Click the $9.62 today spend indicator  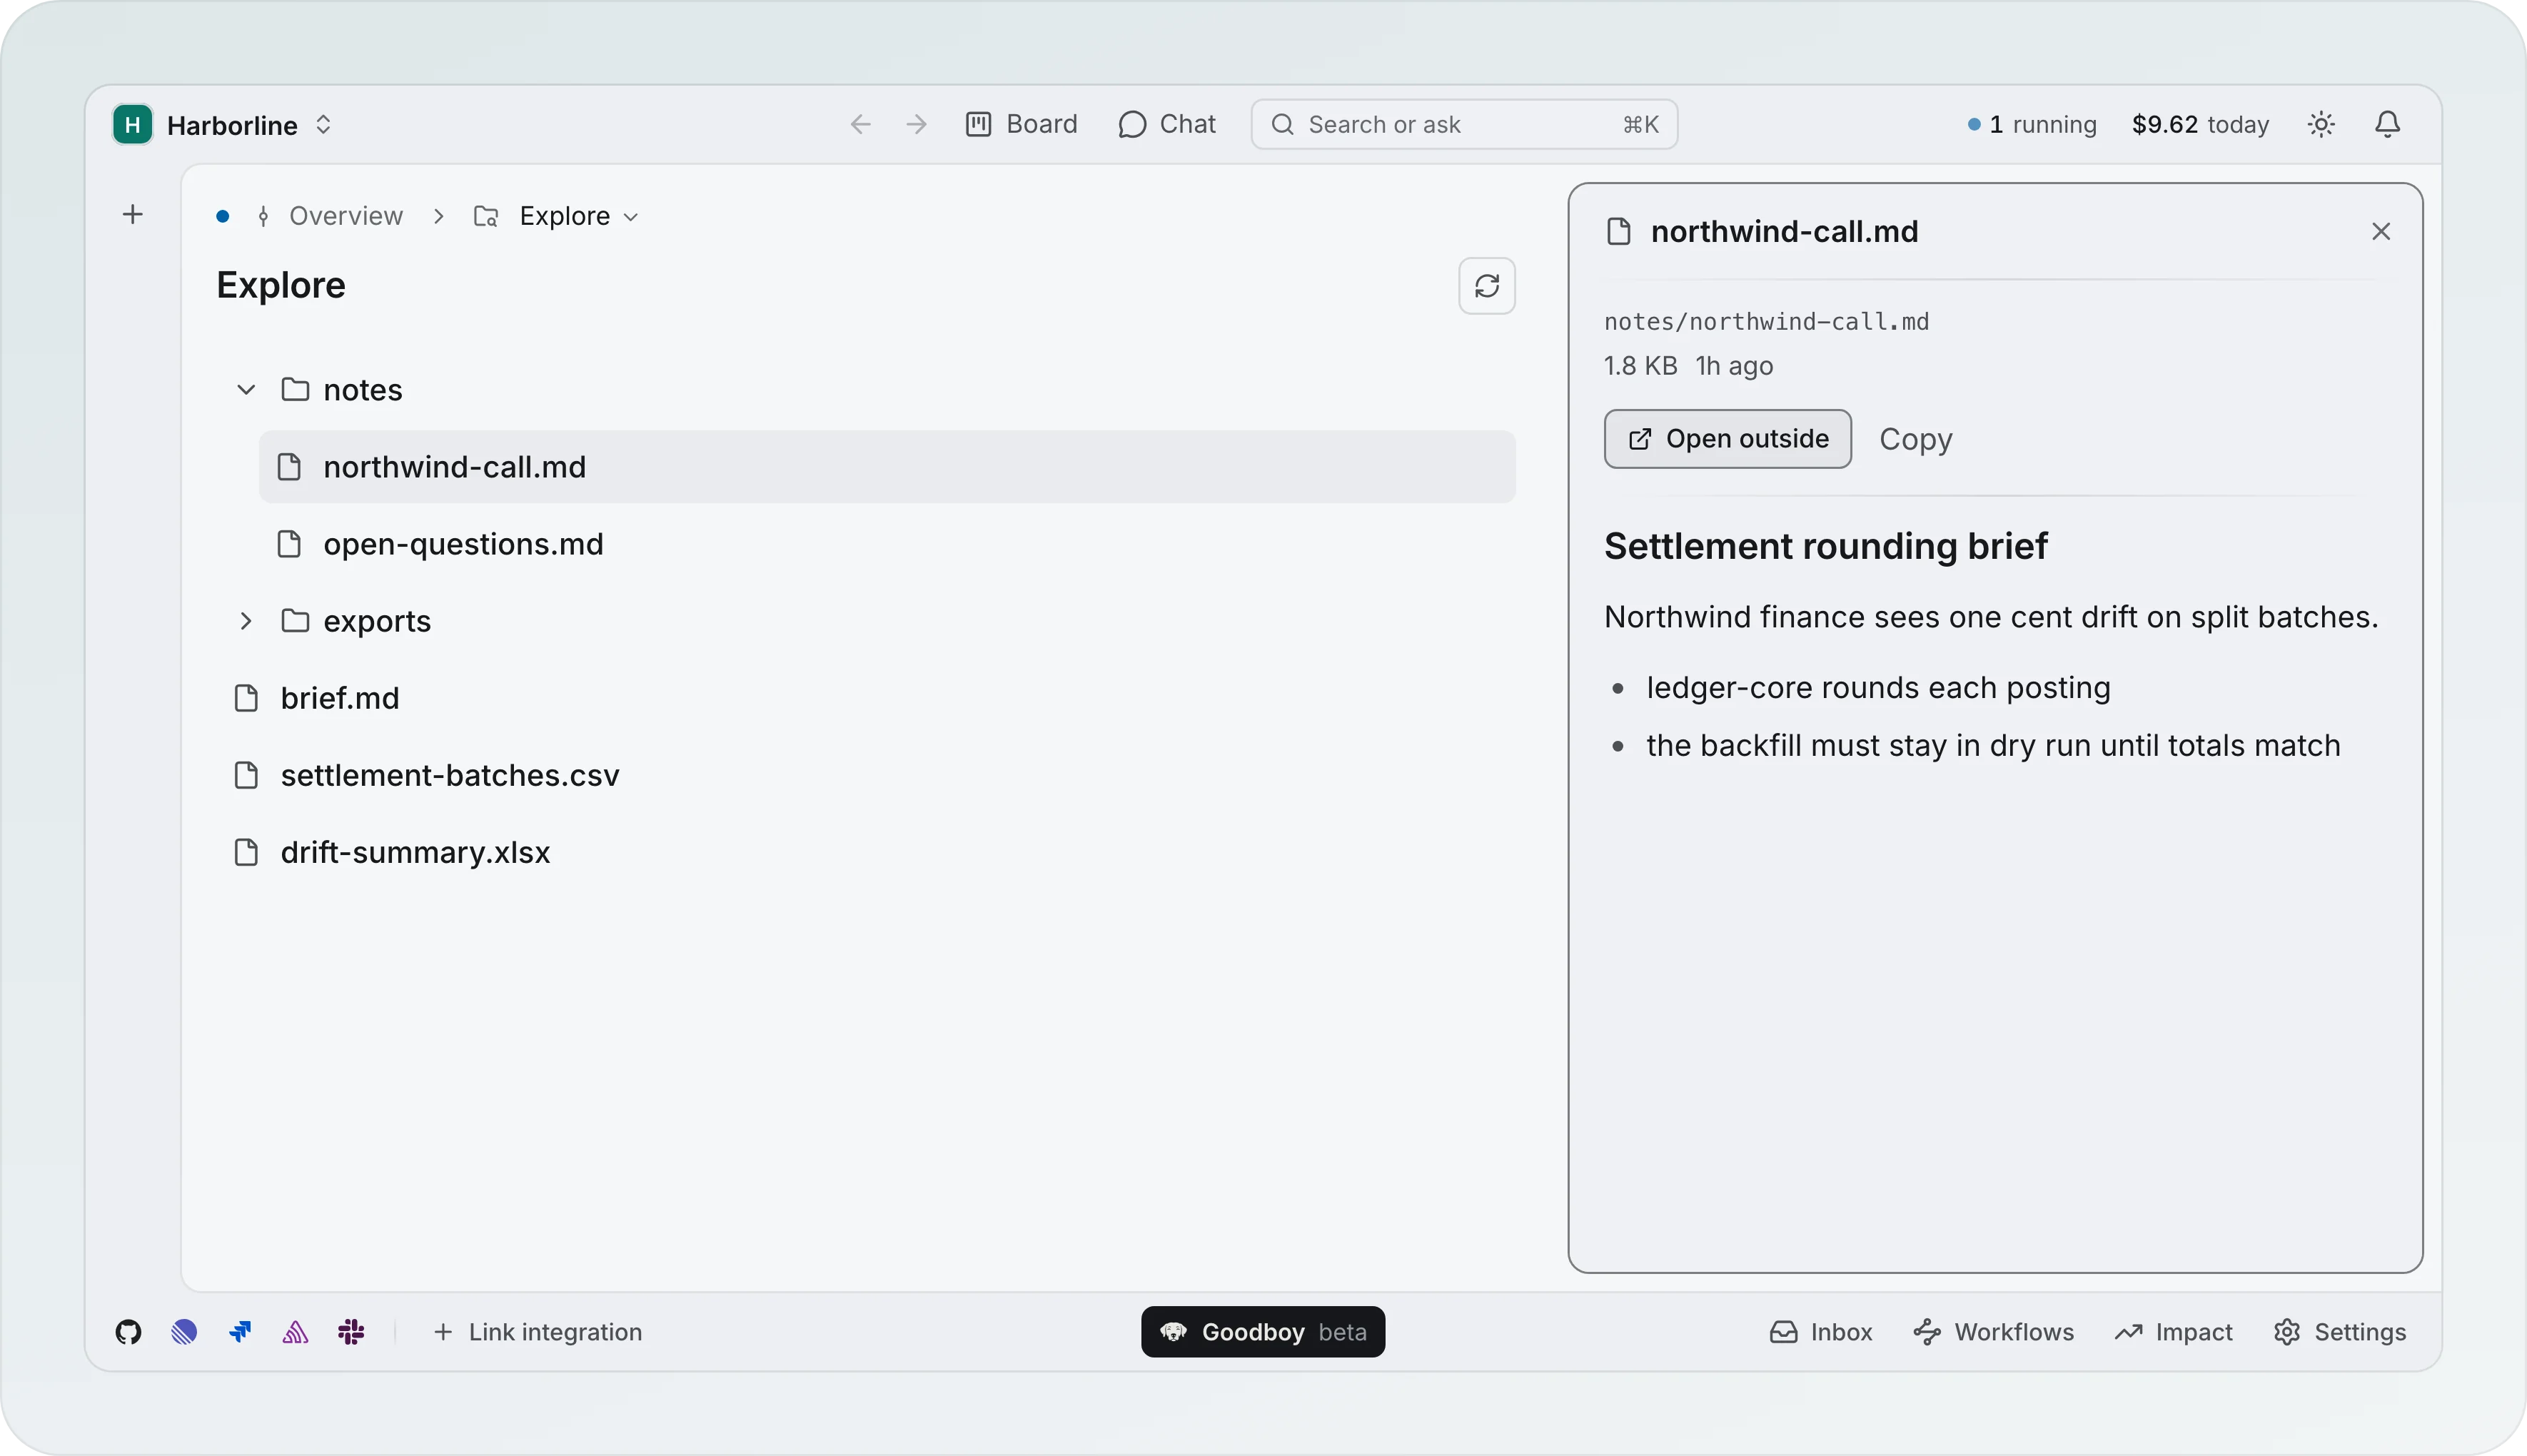point(2200,124)
